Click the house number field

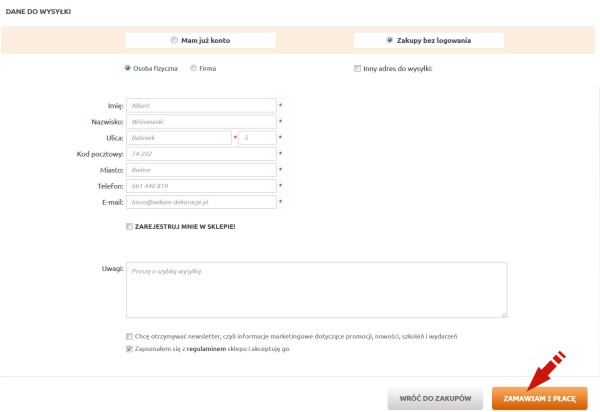[x=257, y=137]
